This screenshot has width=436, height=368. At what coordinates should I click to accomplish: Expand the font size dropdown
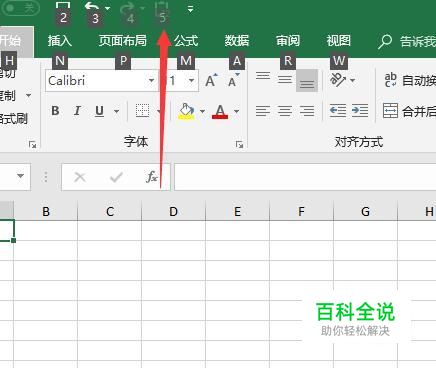pyautogui.click(x=191, y=80)
